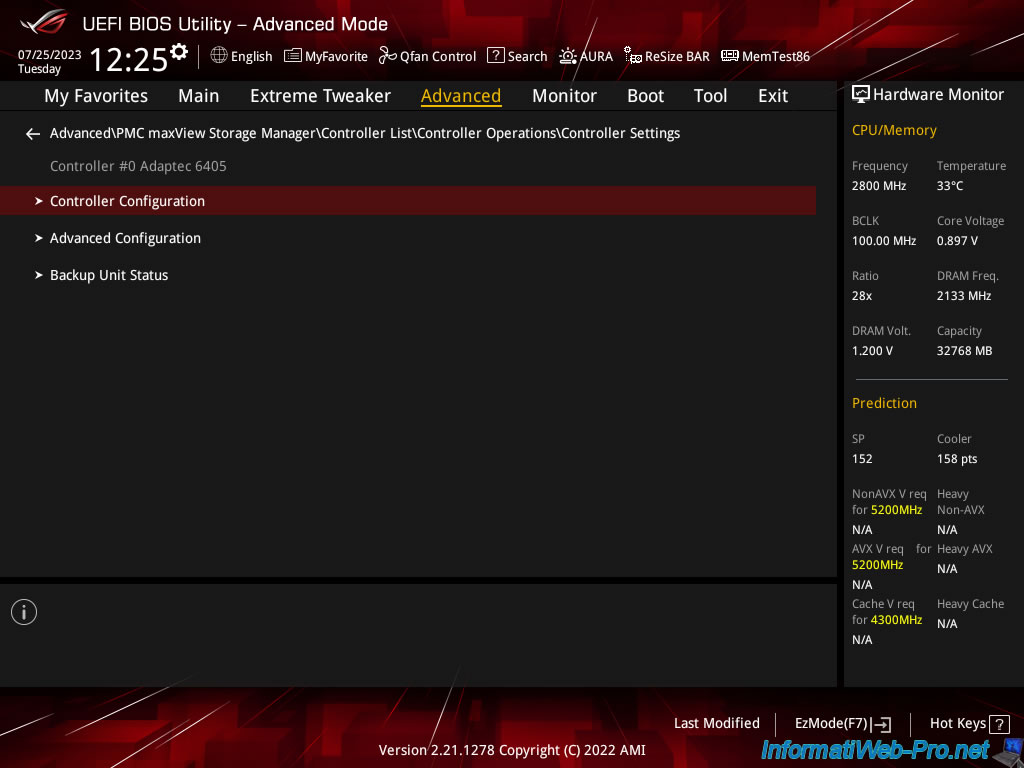Toggle ReSize BAR option
The height and width of the screenshot is (768, 1024).
pyautogui.click(x=677, y=57)
